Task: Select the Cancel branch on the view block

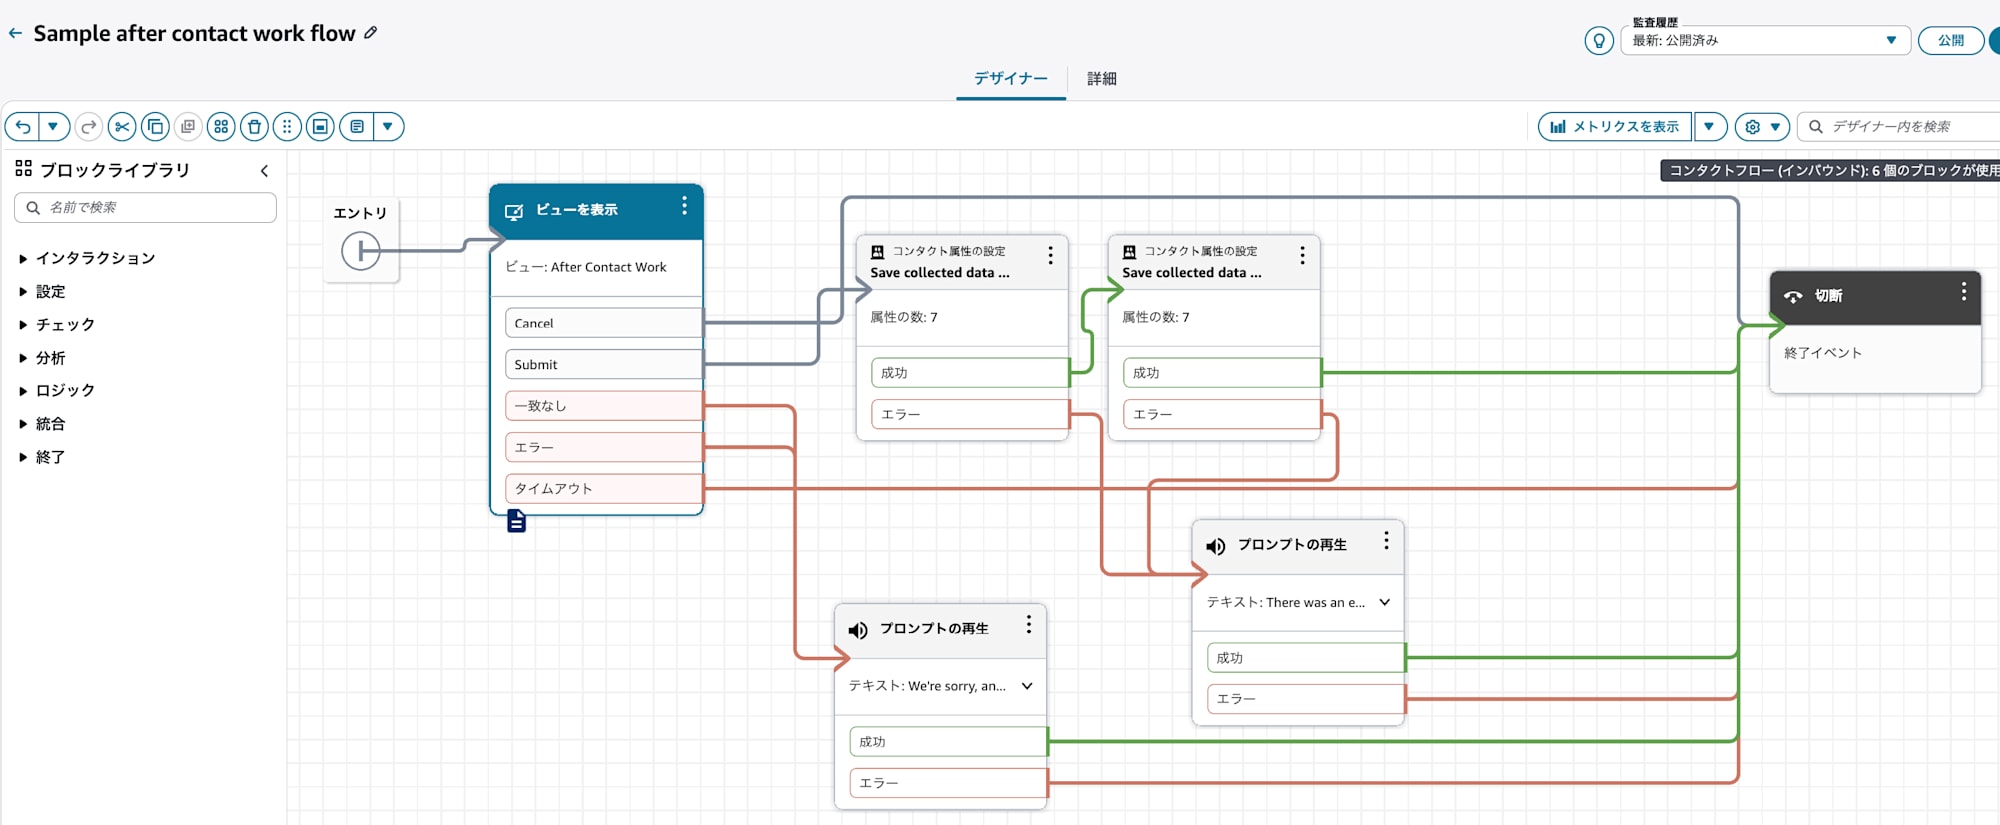Action: coord(604,323)
